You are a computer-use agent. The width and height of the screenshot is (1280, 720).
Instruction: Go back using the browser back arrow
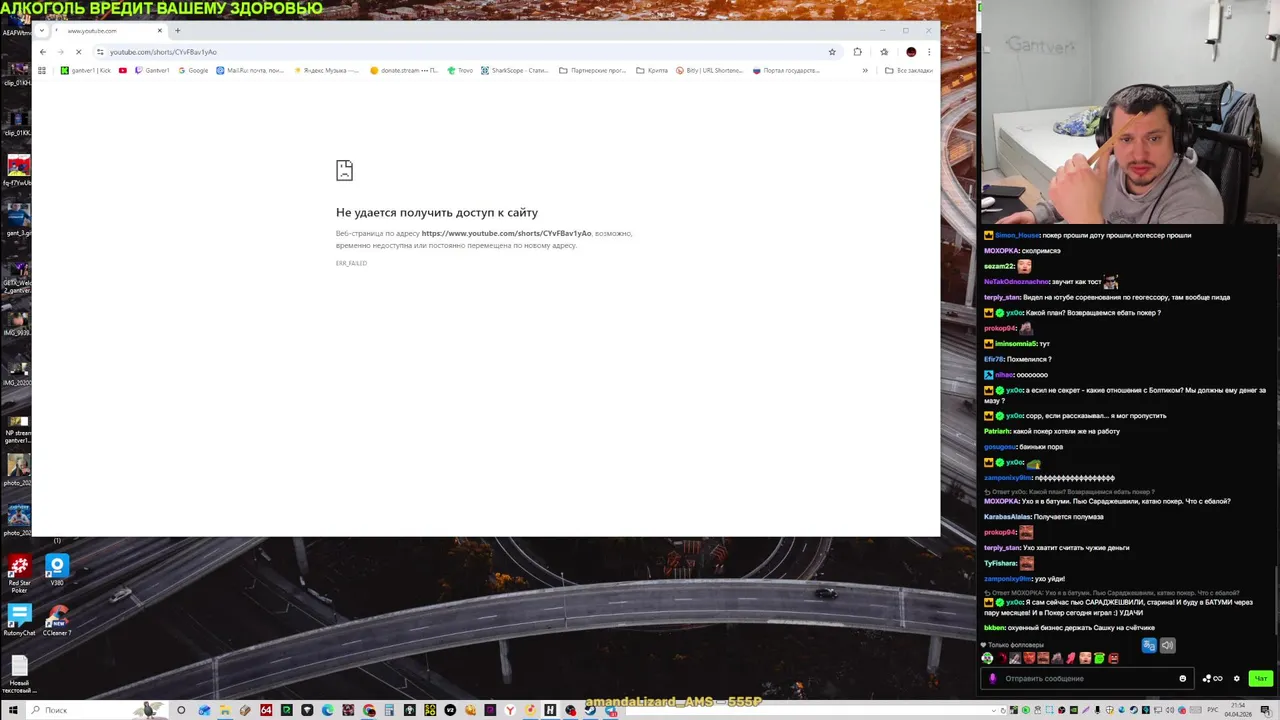[x=42, y=52]
